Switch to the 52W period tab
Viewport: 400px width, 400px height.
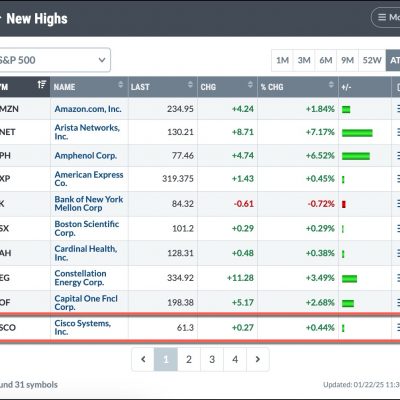372,60
